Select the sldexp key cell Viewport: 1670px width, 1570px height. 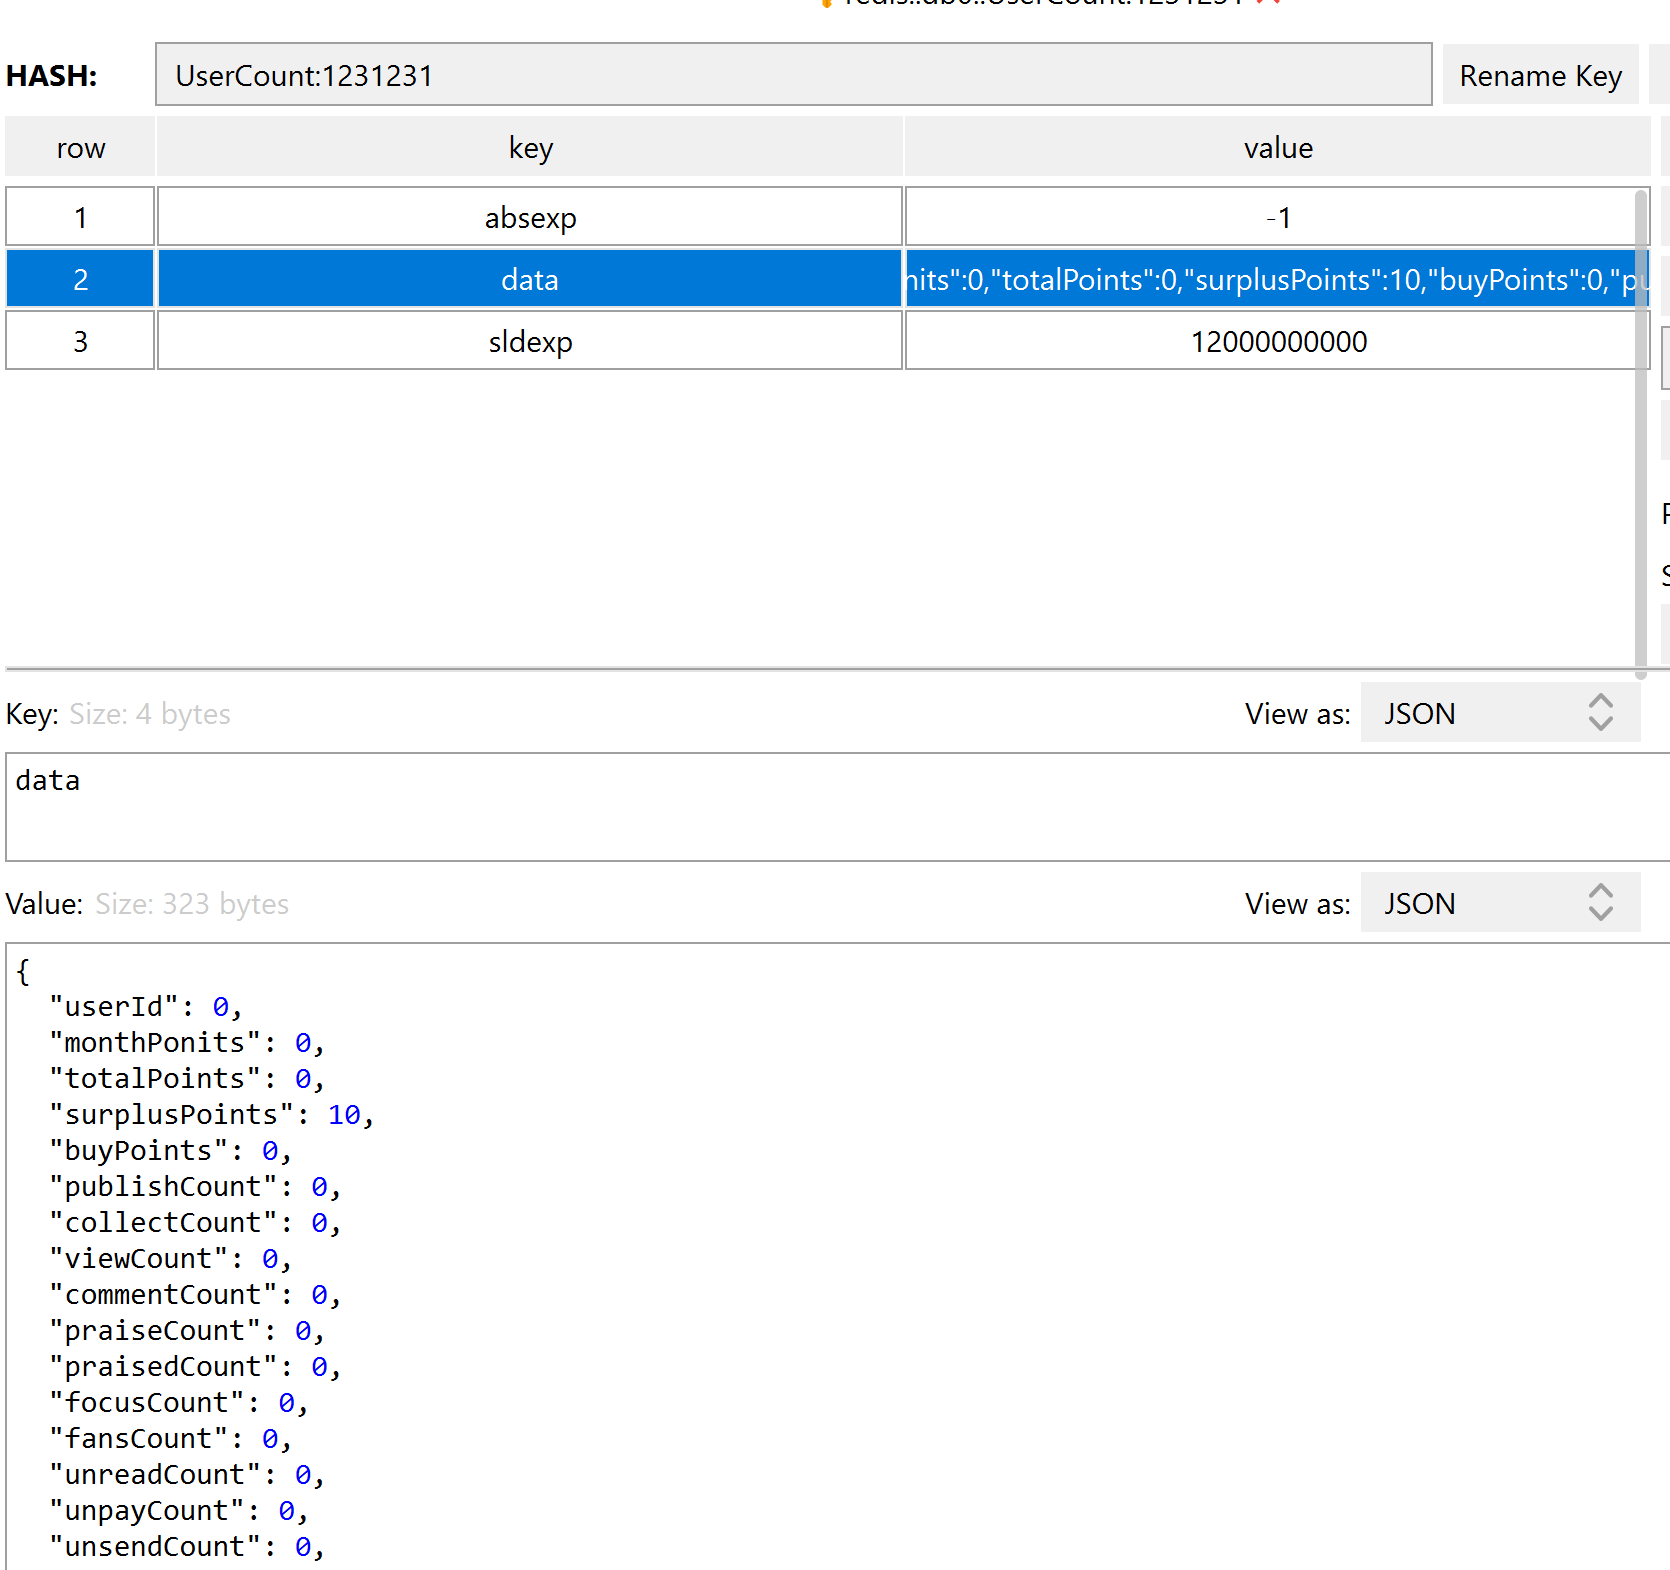click(x=530, y=341)
